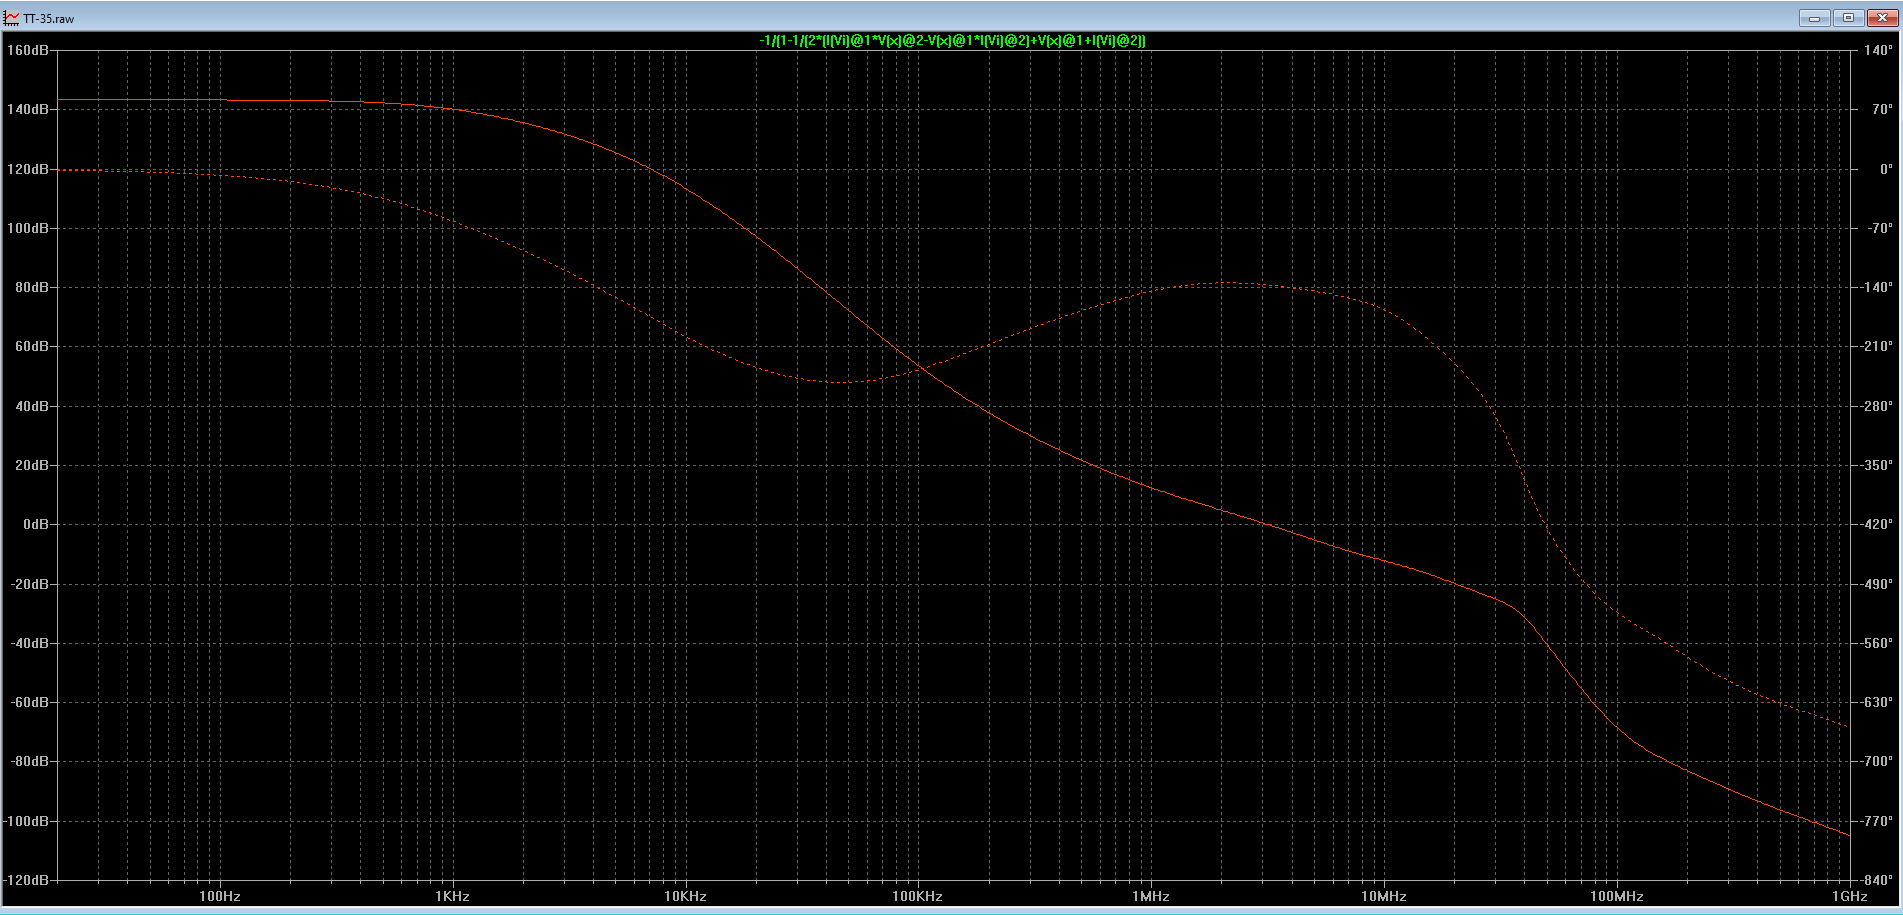Close the TT-35.raw plot window
The width and height of the screenshot is (1903, 915).
[x=1882, y=18]
